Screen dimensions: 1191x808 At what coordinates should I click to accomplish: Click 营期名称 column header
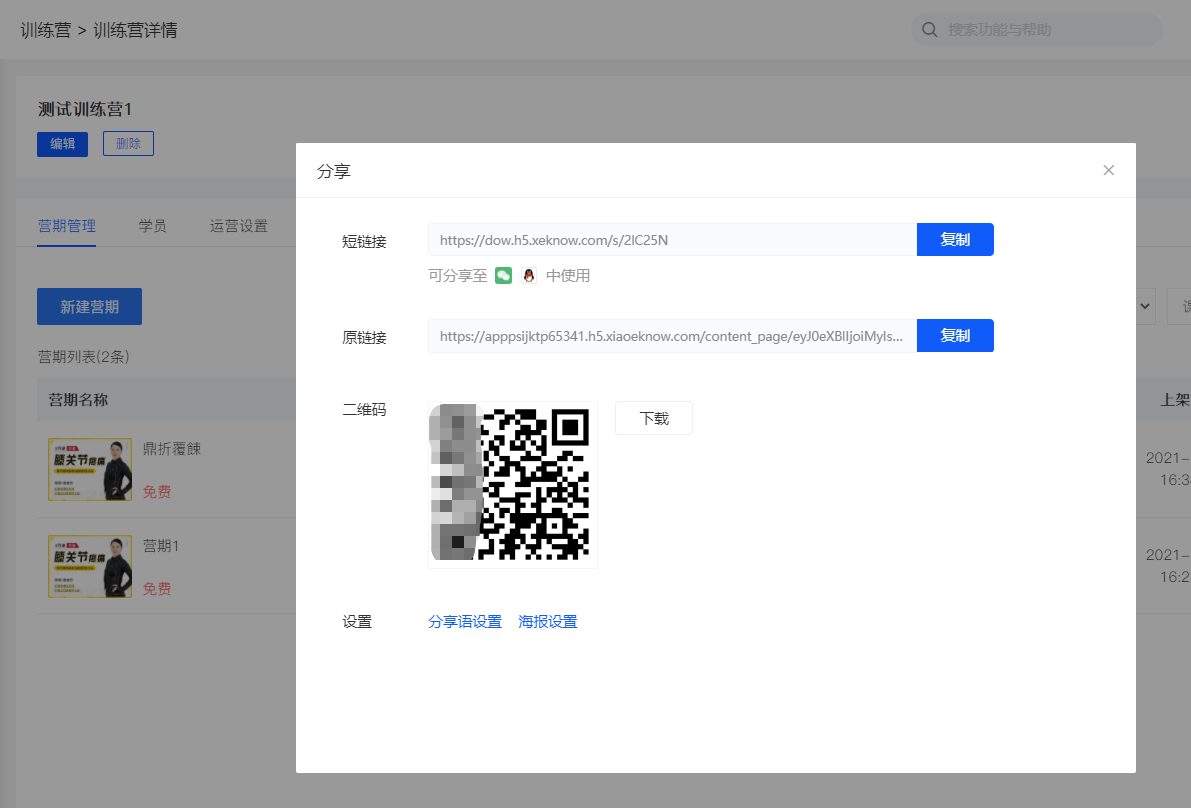tap(78, 400)
